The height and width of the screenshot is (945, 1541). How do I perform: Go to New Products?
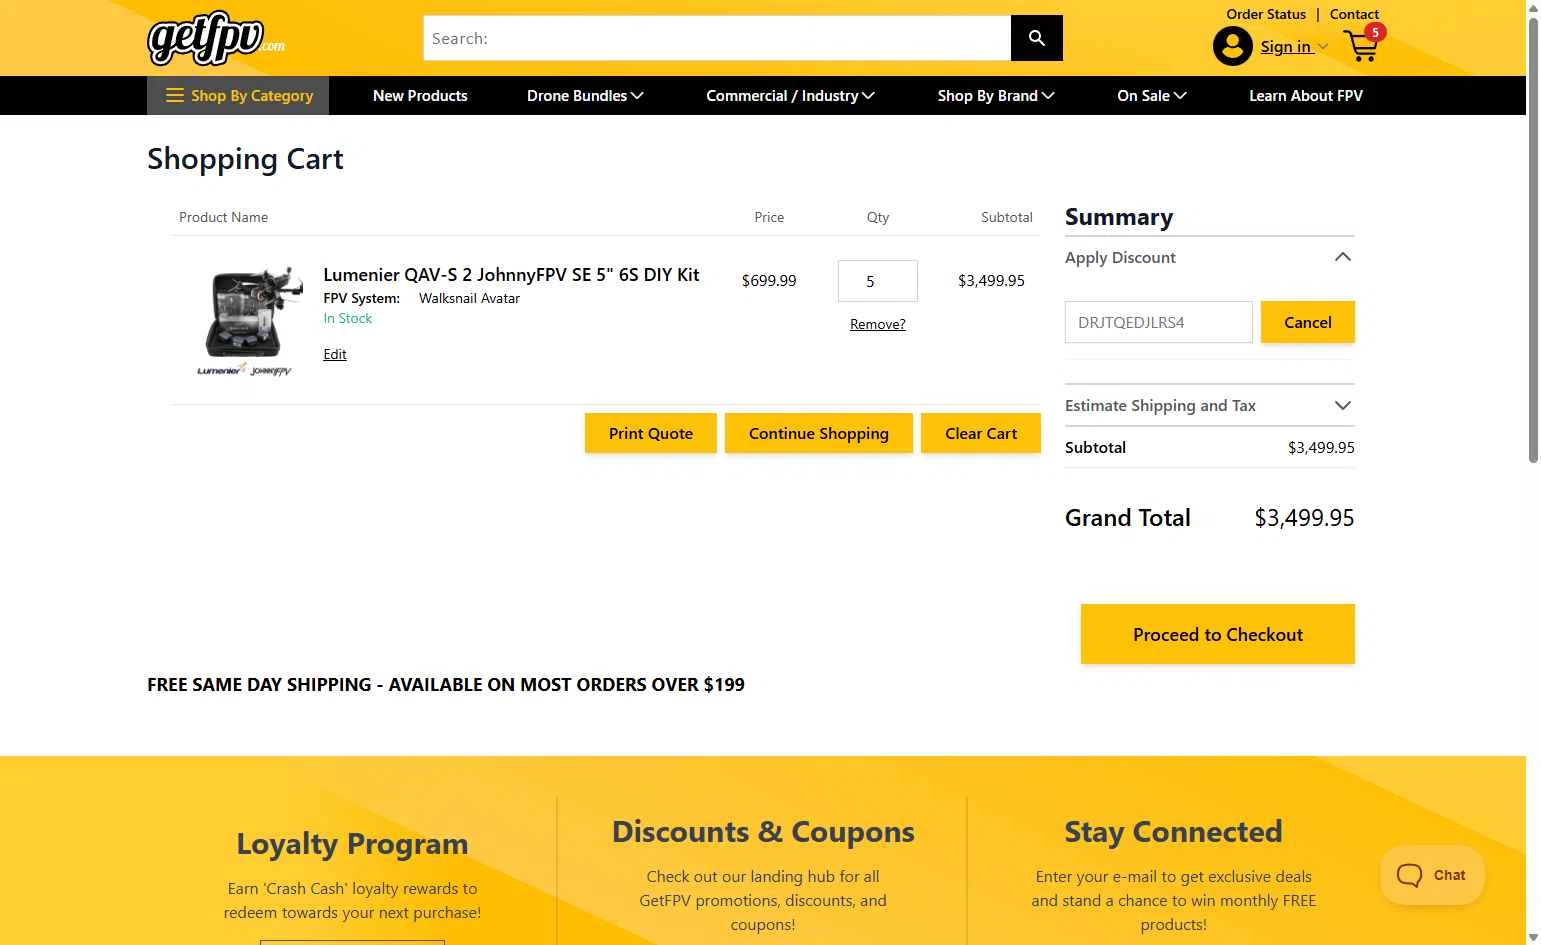point(420,96)
